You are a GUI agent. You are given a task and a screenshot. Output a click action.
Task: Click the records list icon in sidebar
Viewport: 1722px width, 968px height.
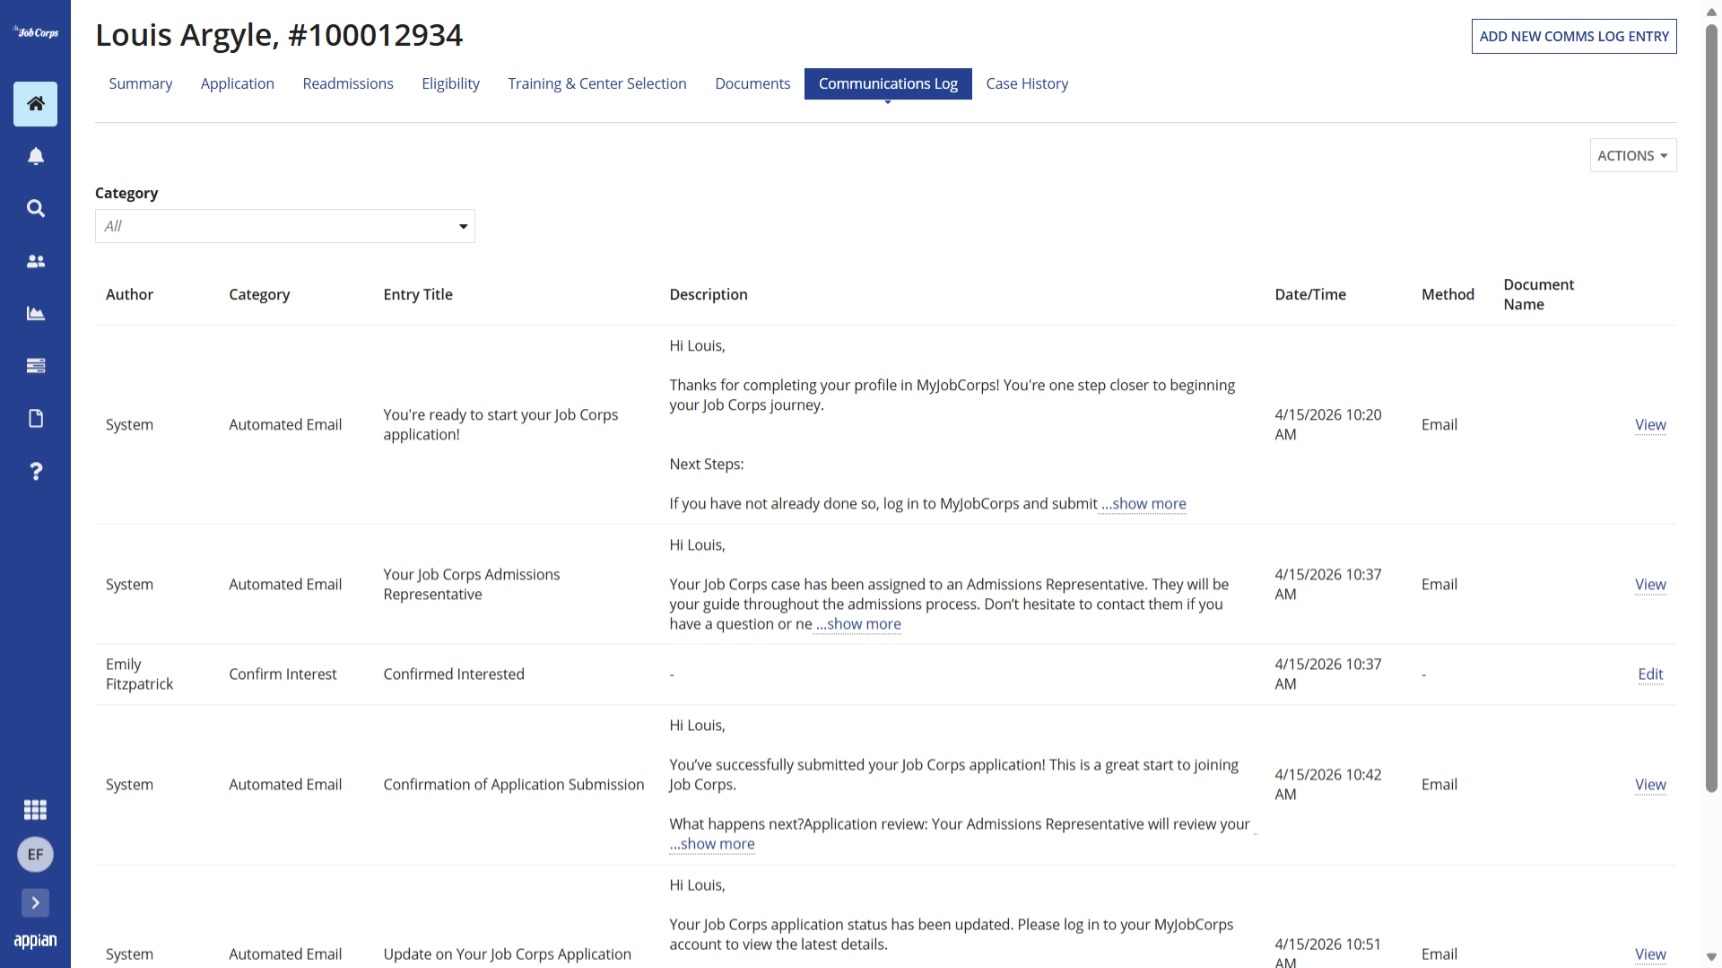[x=35, y=366]
